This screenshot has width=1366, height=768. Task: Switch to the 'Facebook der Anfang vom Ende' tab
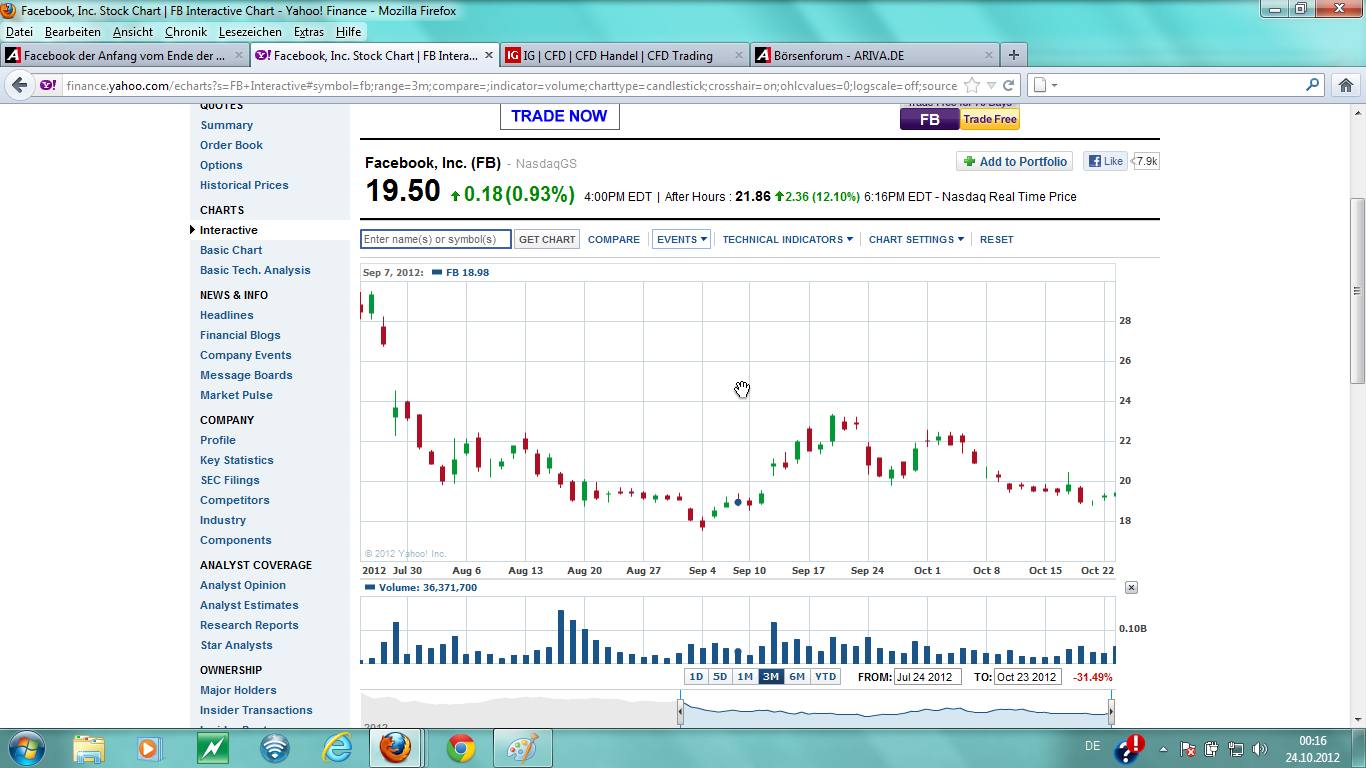pos(125,55)
